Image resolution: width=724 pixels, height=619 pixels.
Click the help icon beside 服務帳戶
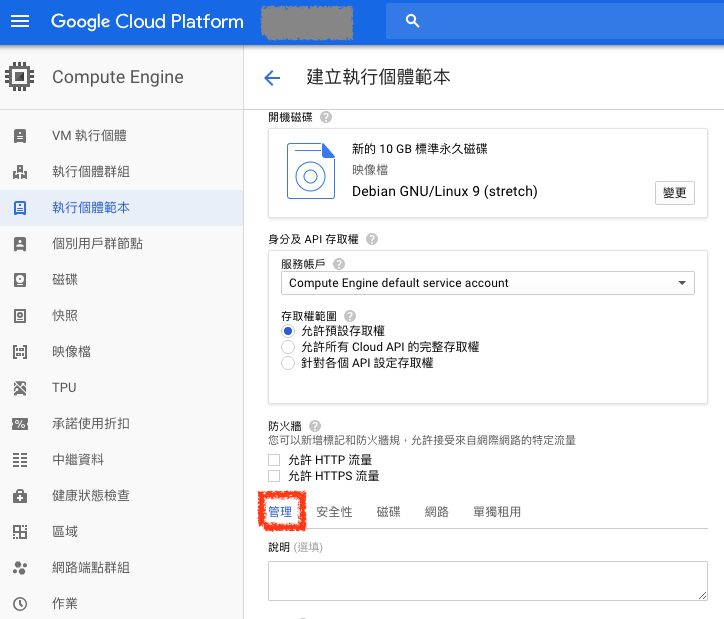pos(338,264)
